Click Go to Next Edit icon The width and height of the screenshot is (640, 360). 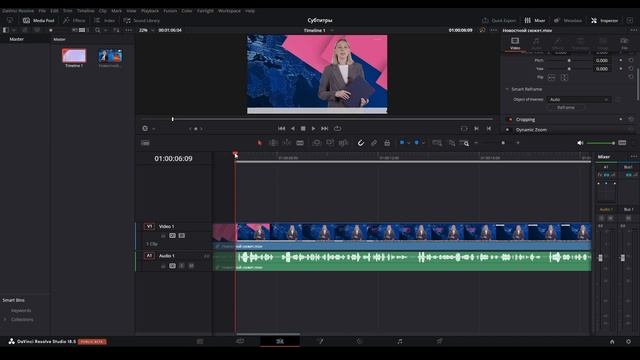(476, 129)
